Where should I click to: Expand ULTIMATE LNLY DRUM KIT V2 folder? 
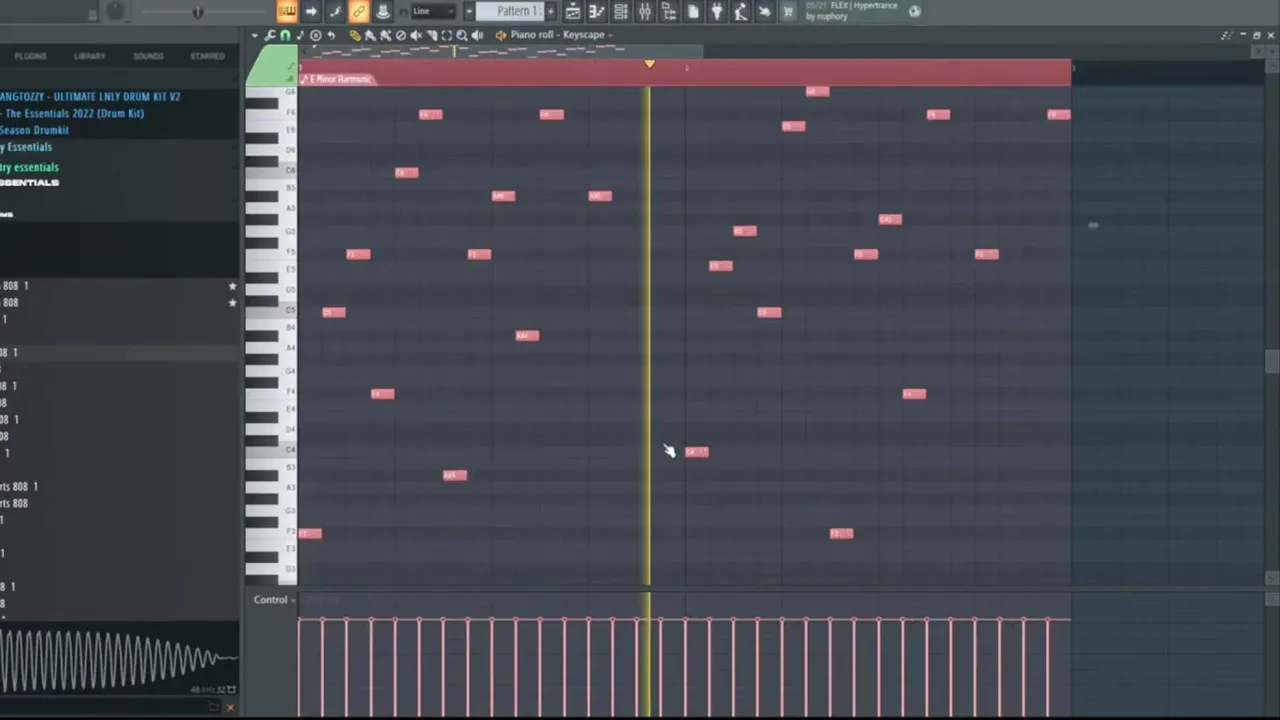[90, 96]
